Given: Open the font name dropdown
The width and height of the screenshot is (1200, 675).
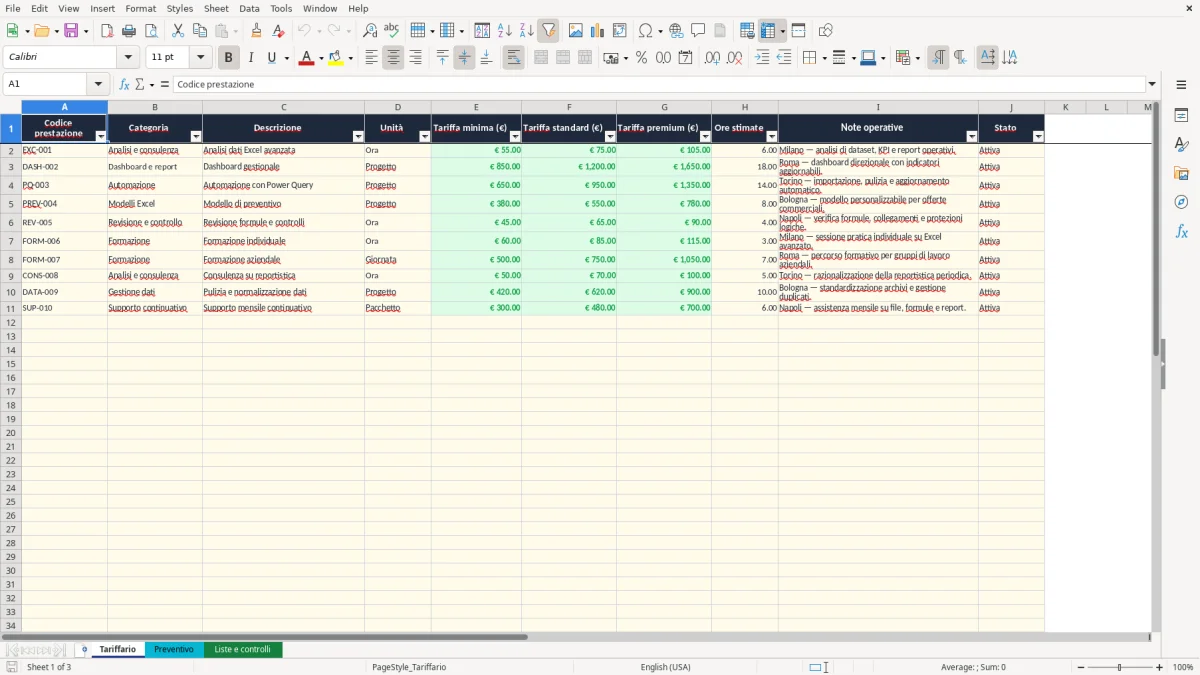Looking at the screenshot, I should (128, 58).
